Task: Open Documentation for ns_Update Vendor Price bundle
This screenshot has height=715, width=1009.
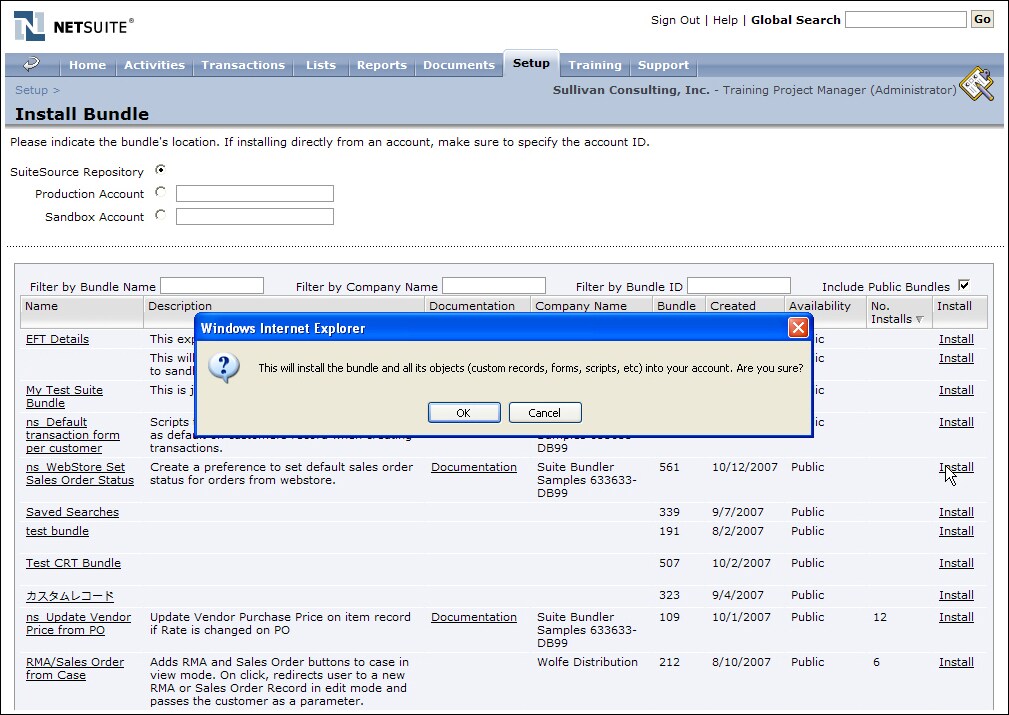Action: (474, 617)
